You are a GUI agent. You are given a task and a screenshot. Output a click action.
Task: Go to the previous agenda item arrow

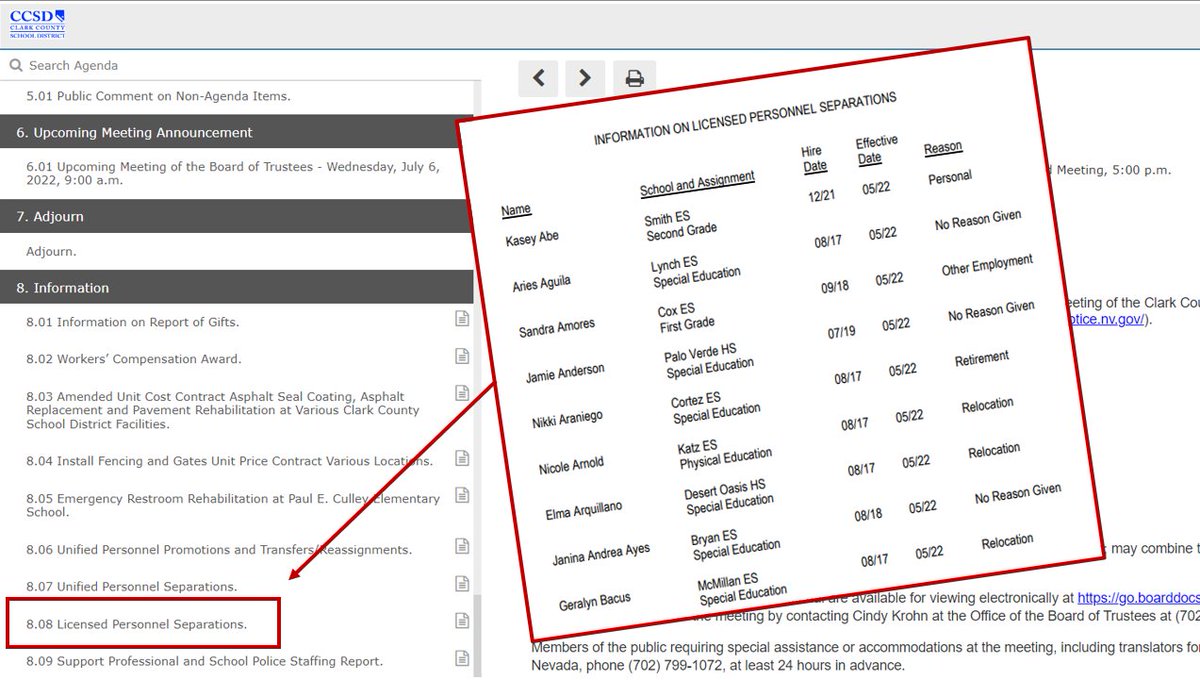[538, 78]
